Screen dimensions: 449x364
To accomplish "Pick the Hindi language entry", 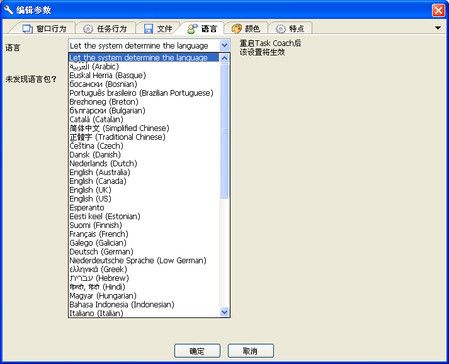I will tap(144, 287).
